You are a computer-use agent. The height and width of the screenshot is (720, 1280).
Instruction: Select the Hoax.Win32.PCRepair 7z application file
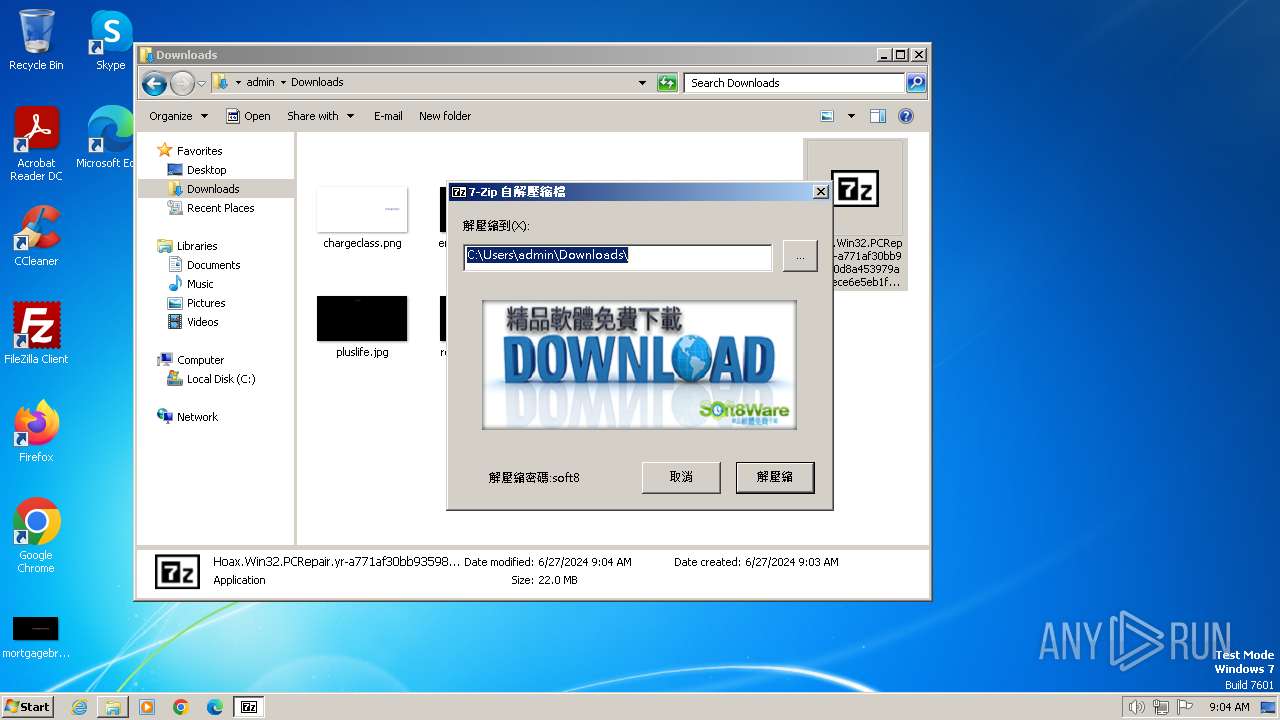(x=855, y=214)
